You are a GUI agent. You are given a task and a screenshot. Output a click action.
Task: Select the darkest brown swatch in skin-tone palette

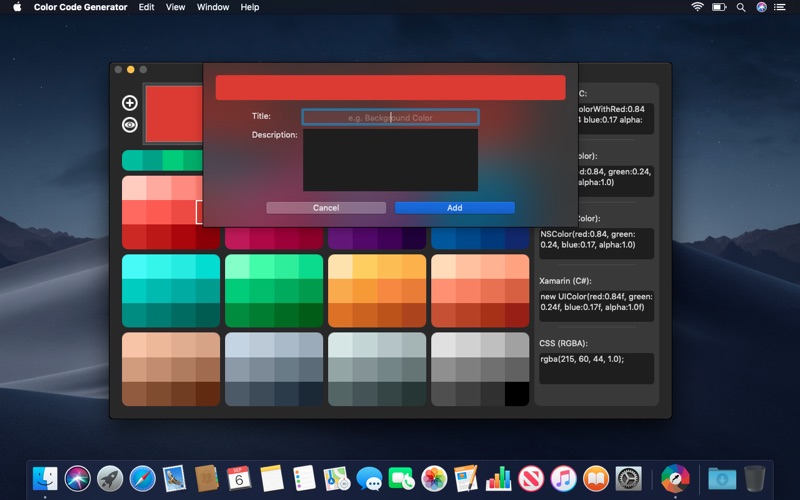click(208, 394)
